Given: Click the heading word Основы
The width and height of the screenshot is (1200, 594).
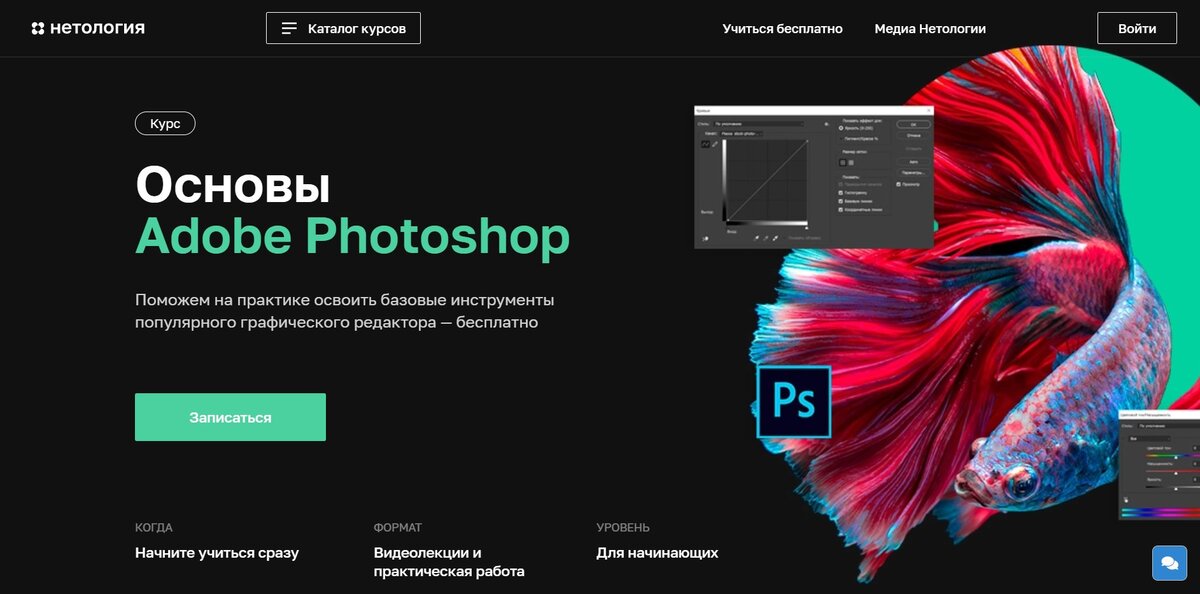Looking at the screenshot, I should pyautogui.click(x=233, y=184).
